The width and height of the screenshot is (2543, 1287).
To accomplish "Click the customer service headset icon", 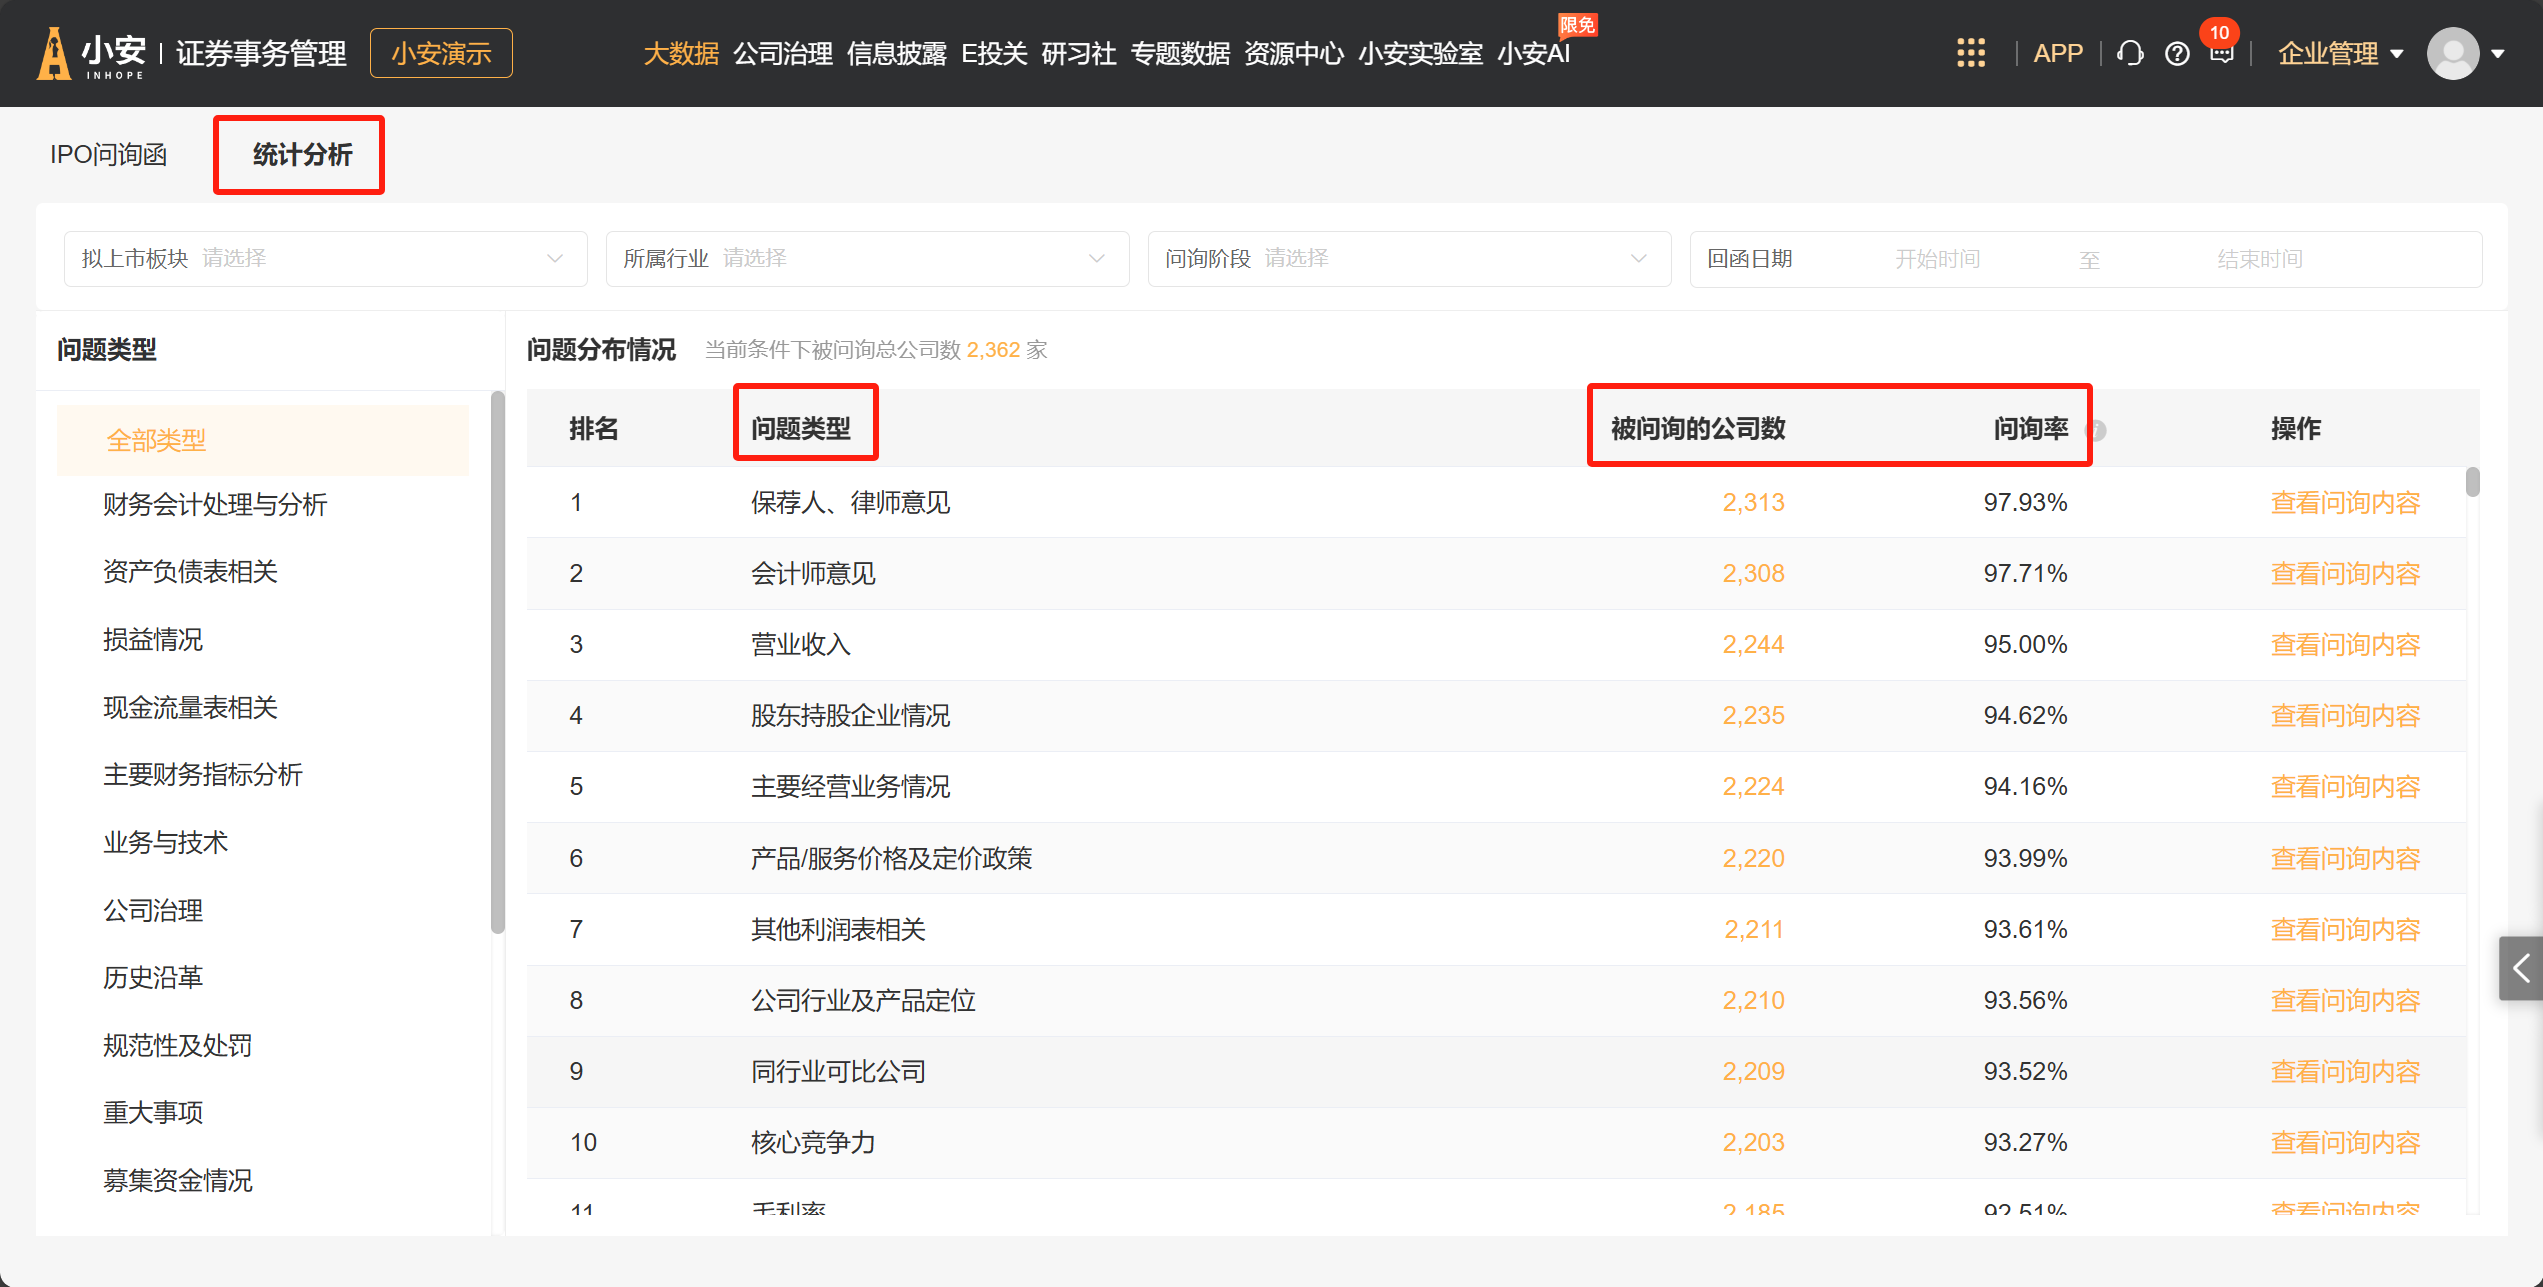I will [x=2130, y=53].
